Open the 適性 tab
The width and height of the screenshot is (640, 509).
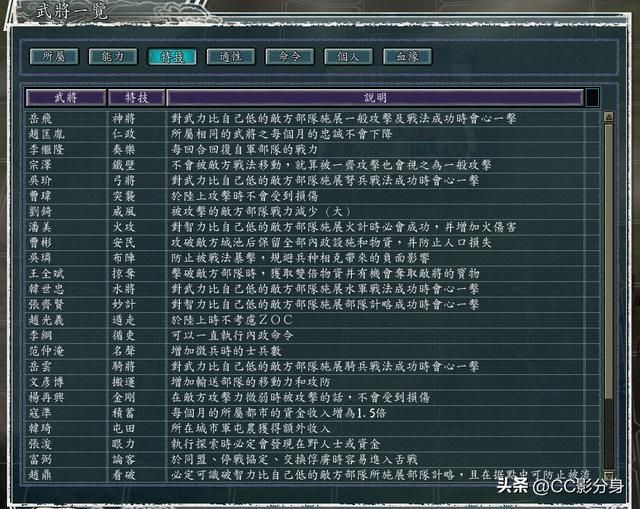click(231, 56)
